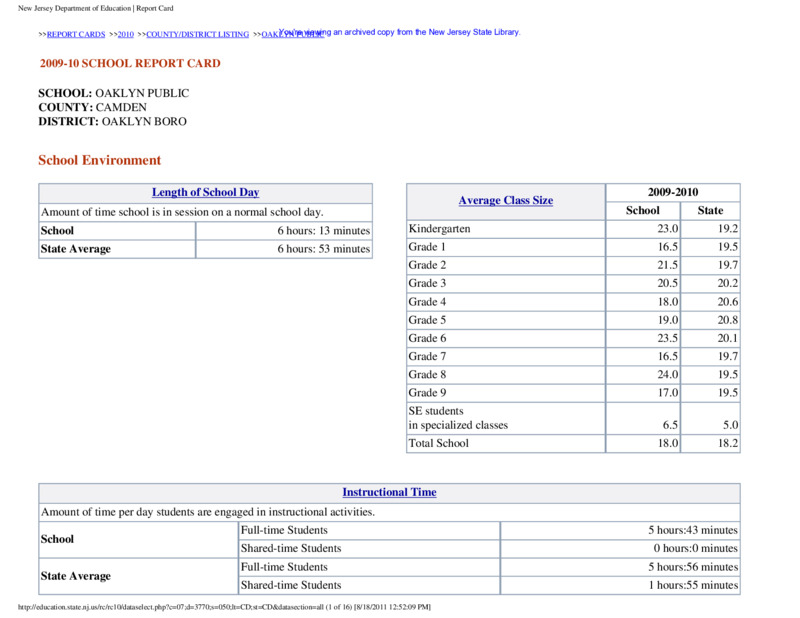This screenshot has height=618, width=800.
Task: Click Kindergarten school value "23.0"
Action: click(667, 229)
